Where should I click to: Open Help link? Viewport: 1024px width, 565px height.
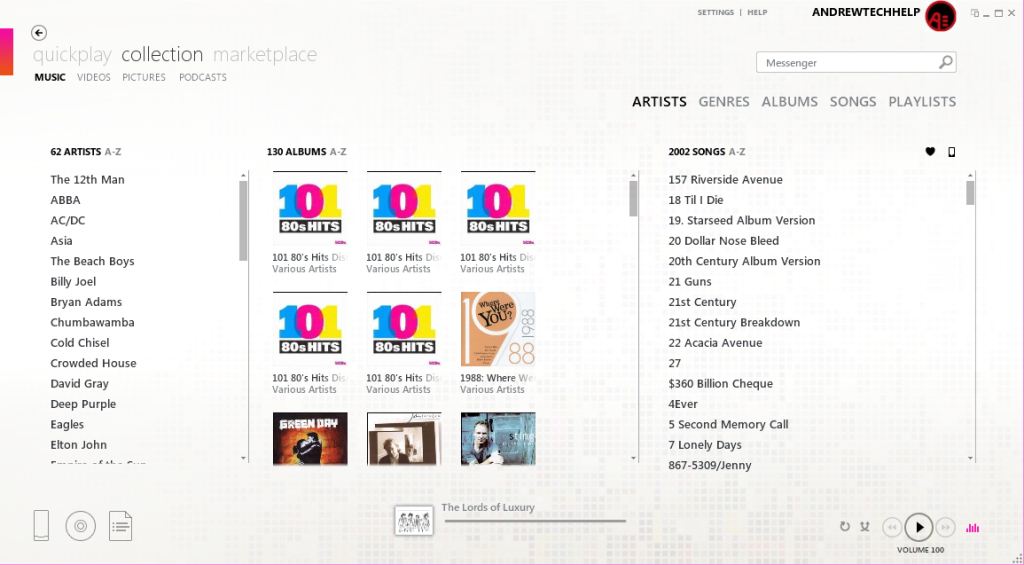(x=757, y=12)
